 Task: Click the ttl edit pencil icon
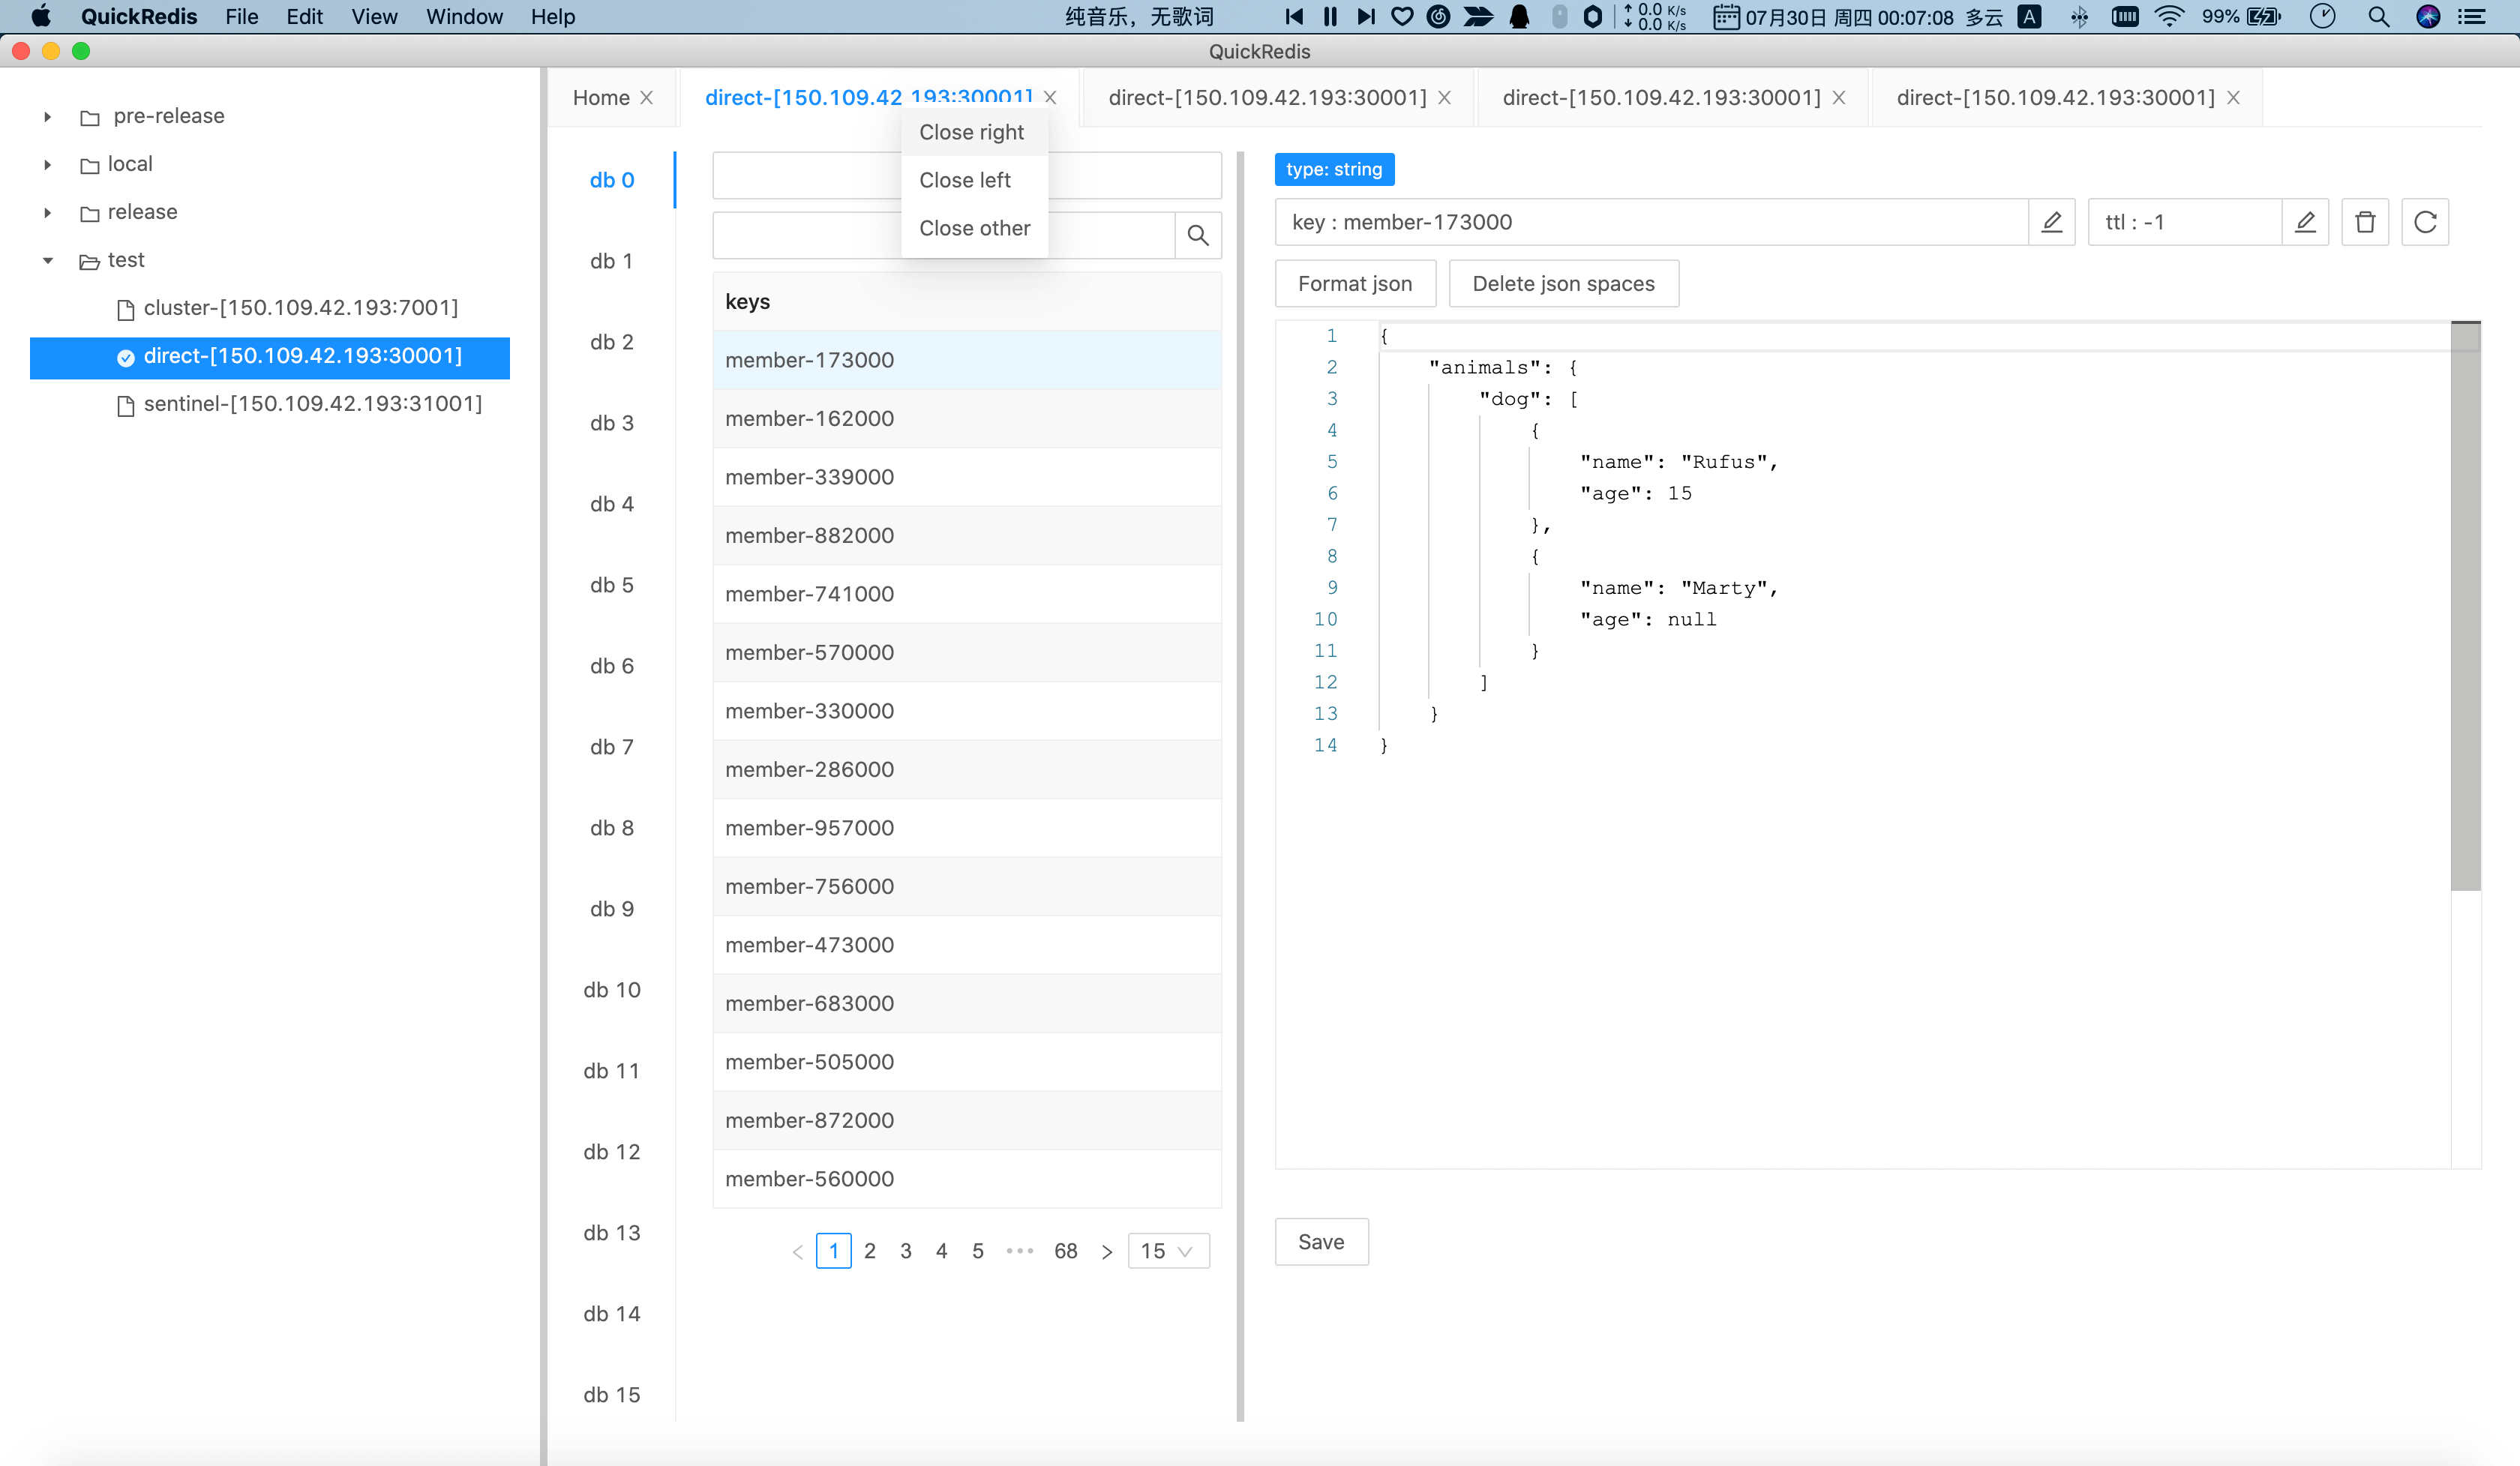click(x=2305, y=222)
